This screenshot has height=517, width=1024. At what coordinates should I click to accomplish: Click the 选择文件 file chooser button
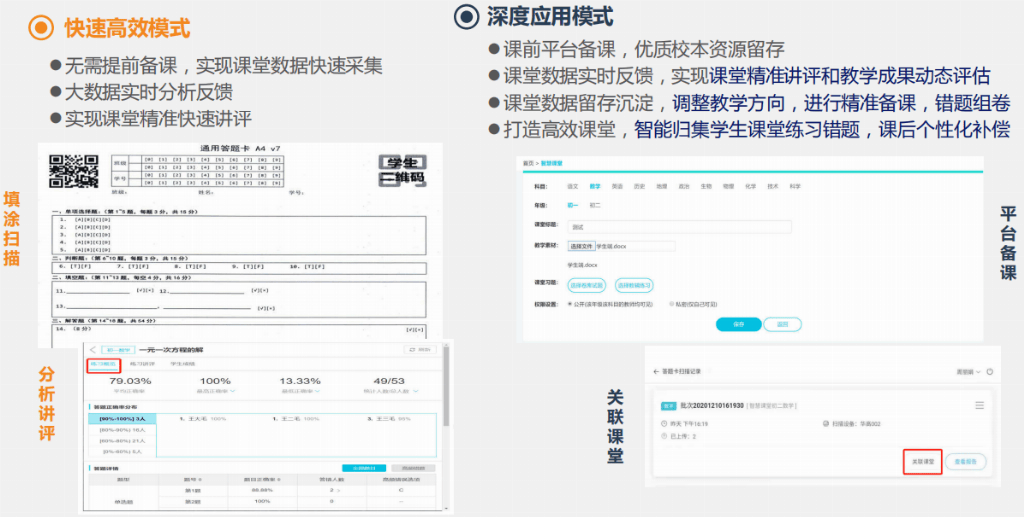pos(581,246)
